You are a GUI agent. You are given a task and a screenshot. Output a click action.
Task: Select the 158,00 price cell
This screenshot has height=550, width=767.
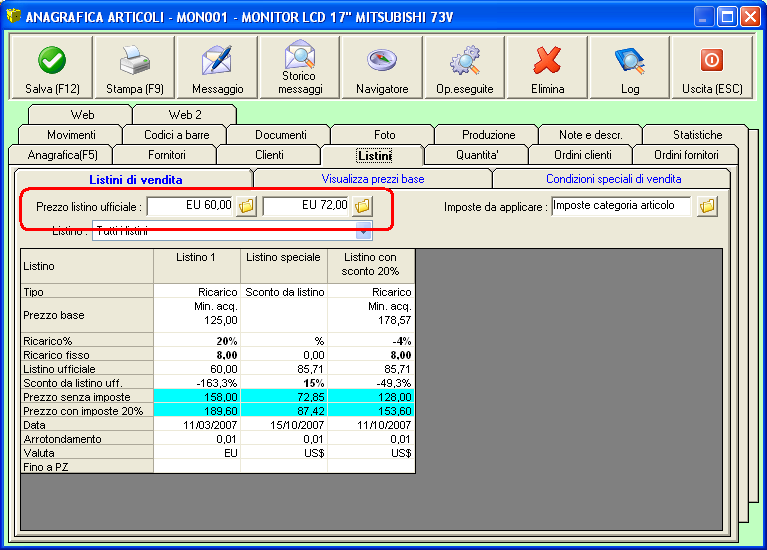click(x=197, y=397)
